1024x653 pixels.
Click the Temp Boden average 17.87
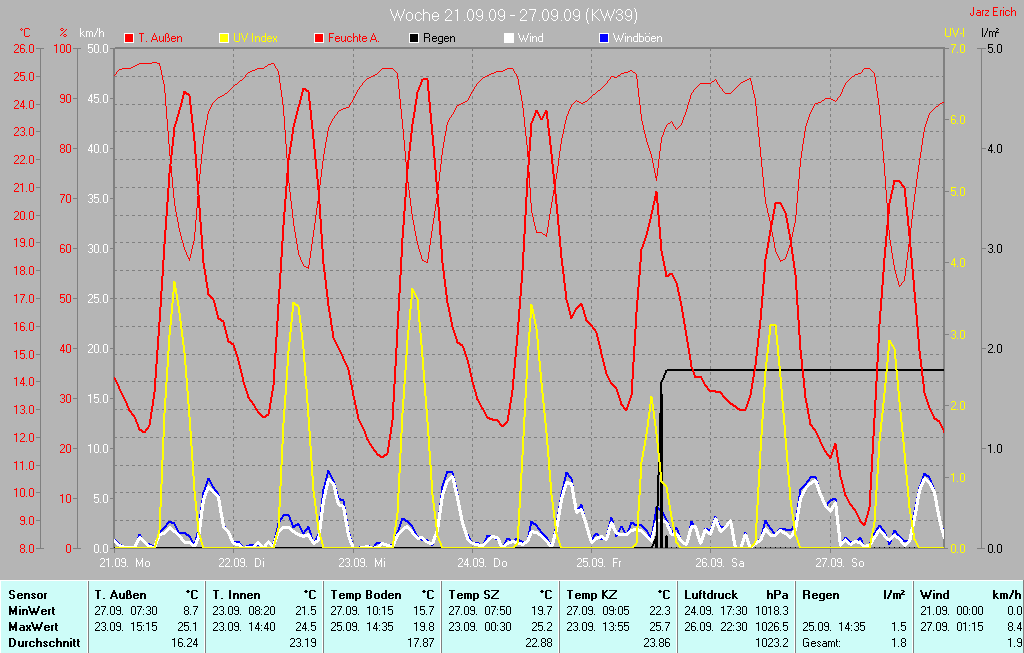421,643
